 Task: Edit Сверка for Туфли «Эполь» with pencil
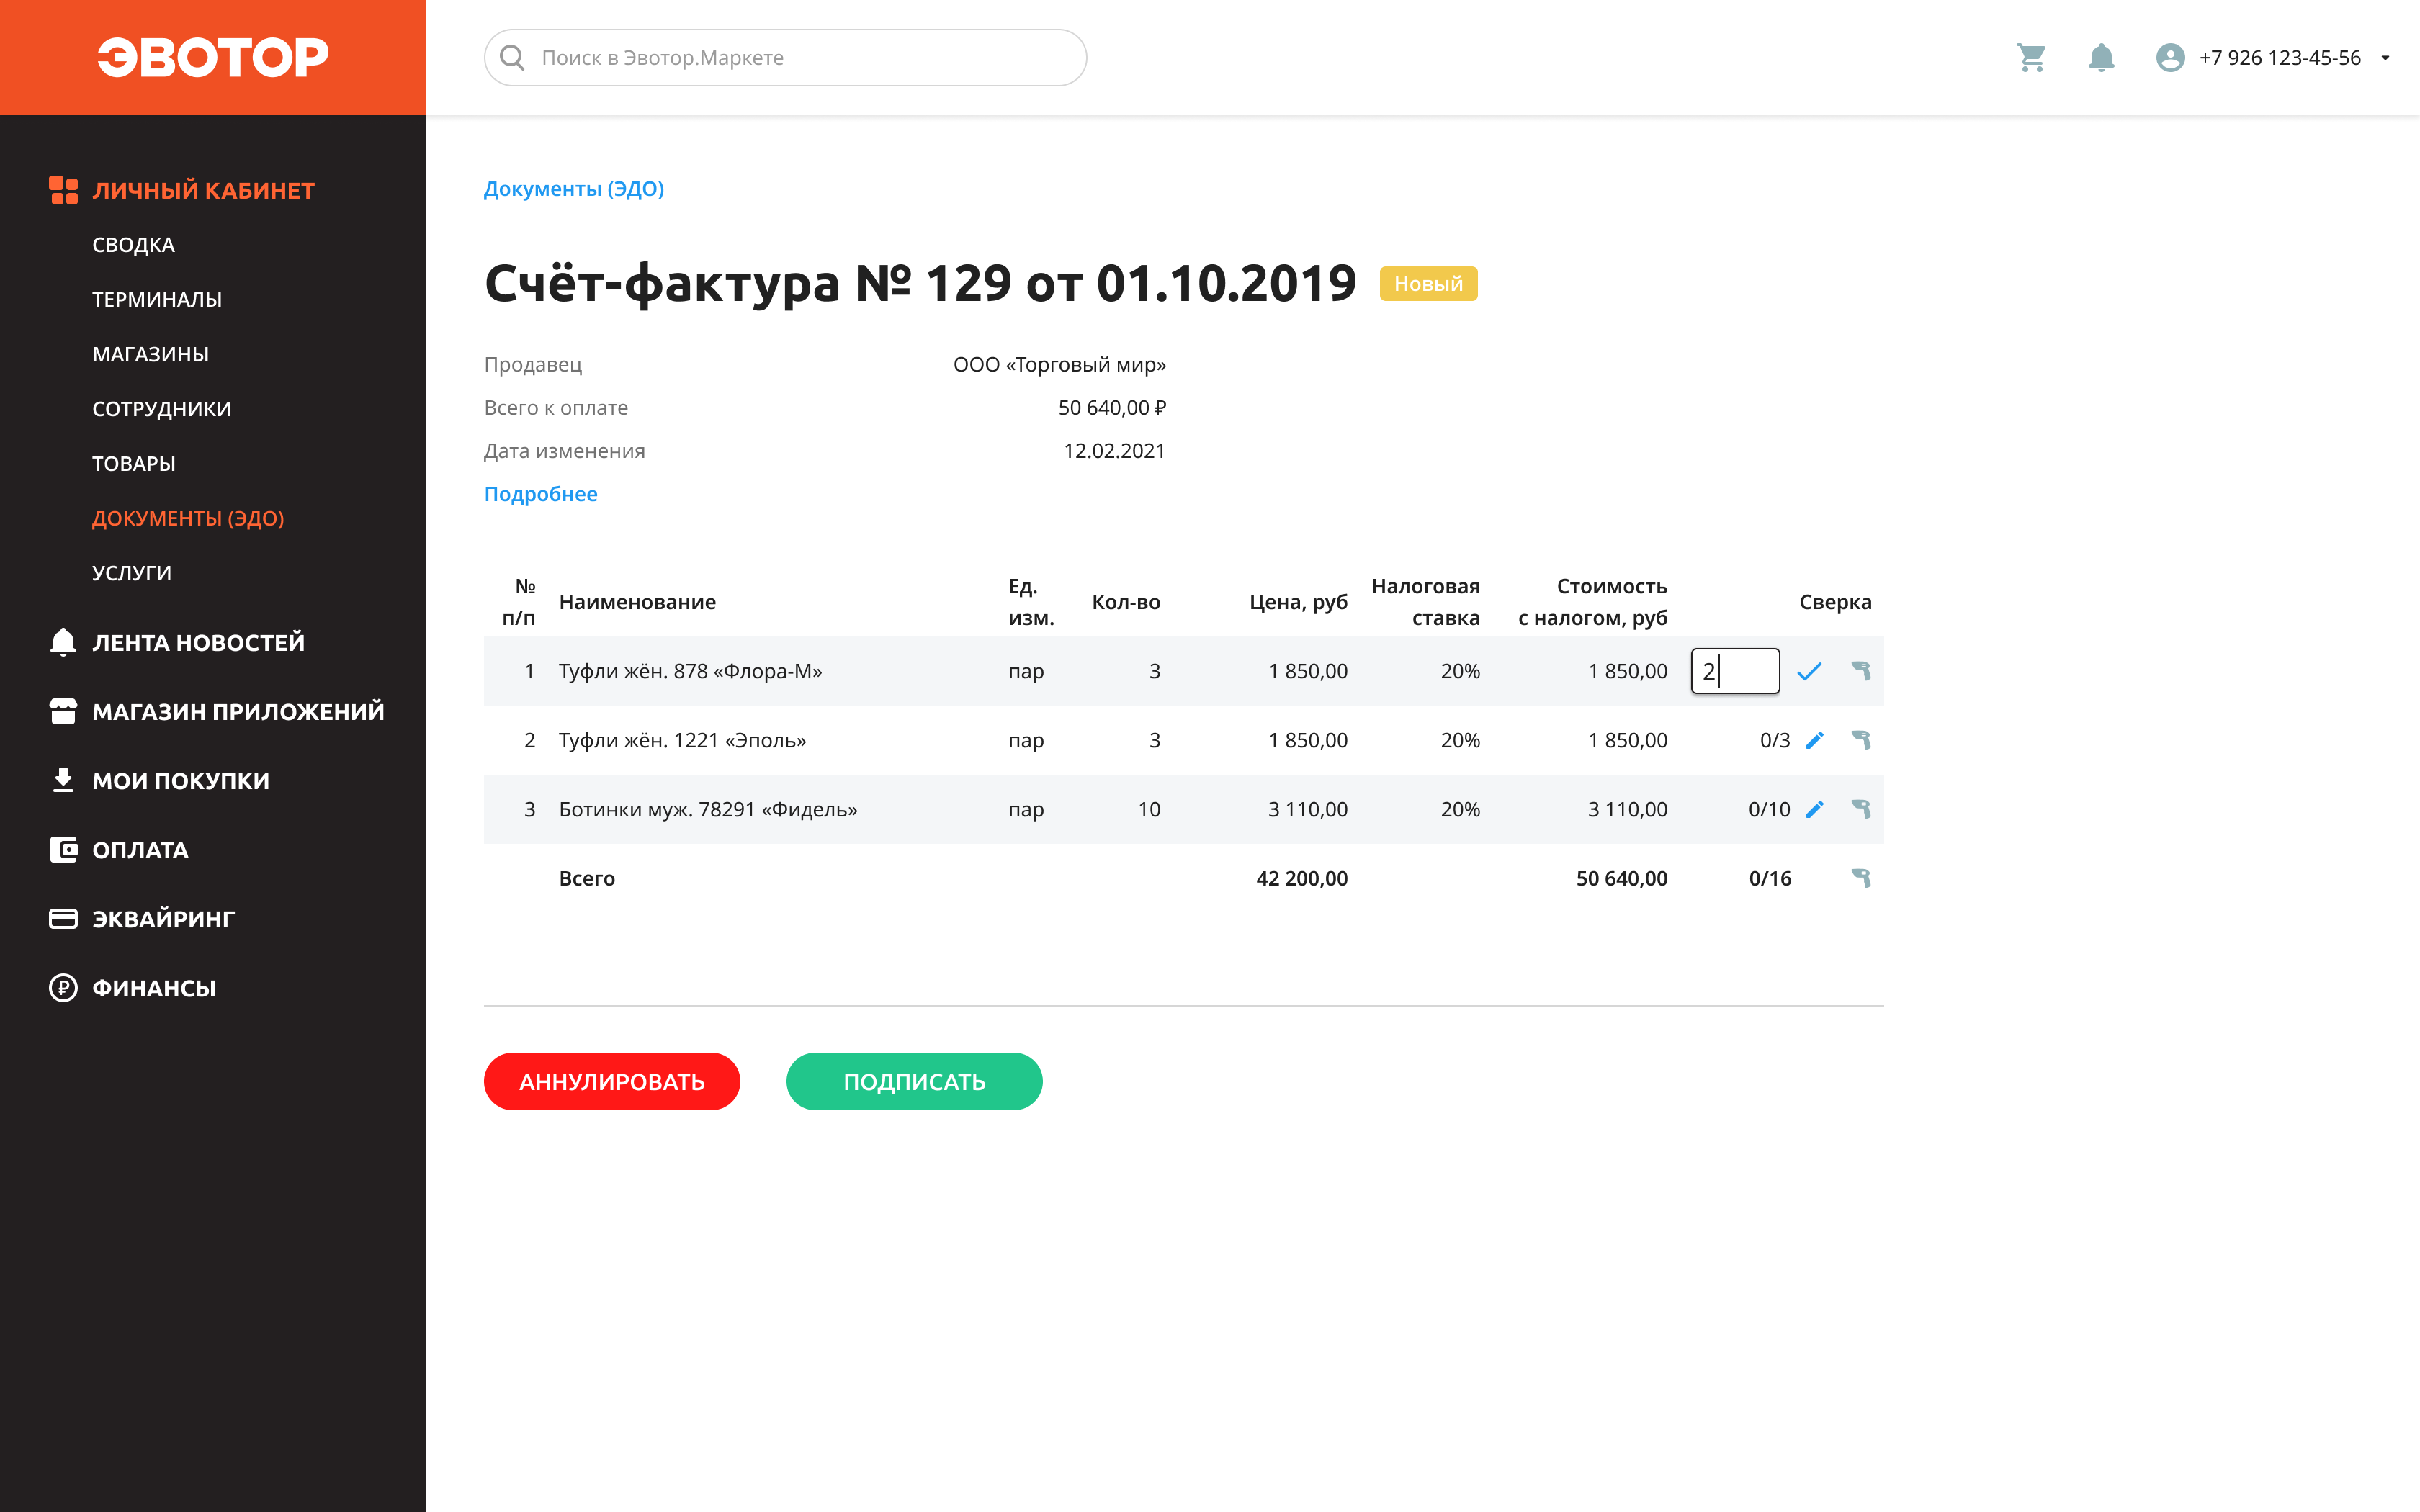coord(1815,740)
